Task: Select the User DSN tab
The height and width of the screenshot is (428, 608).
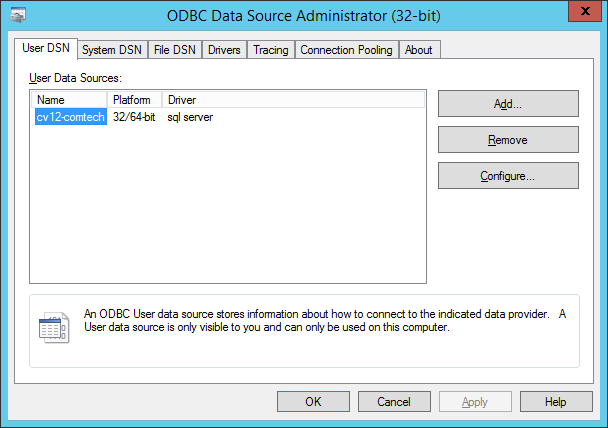Action: [x=46, y=48]
